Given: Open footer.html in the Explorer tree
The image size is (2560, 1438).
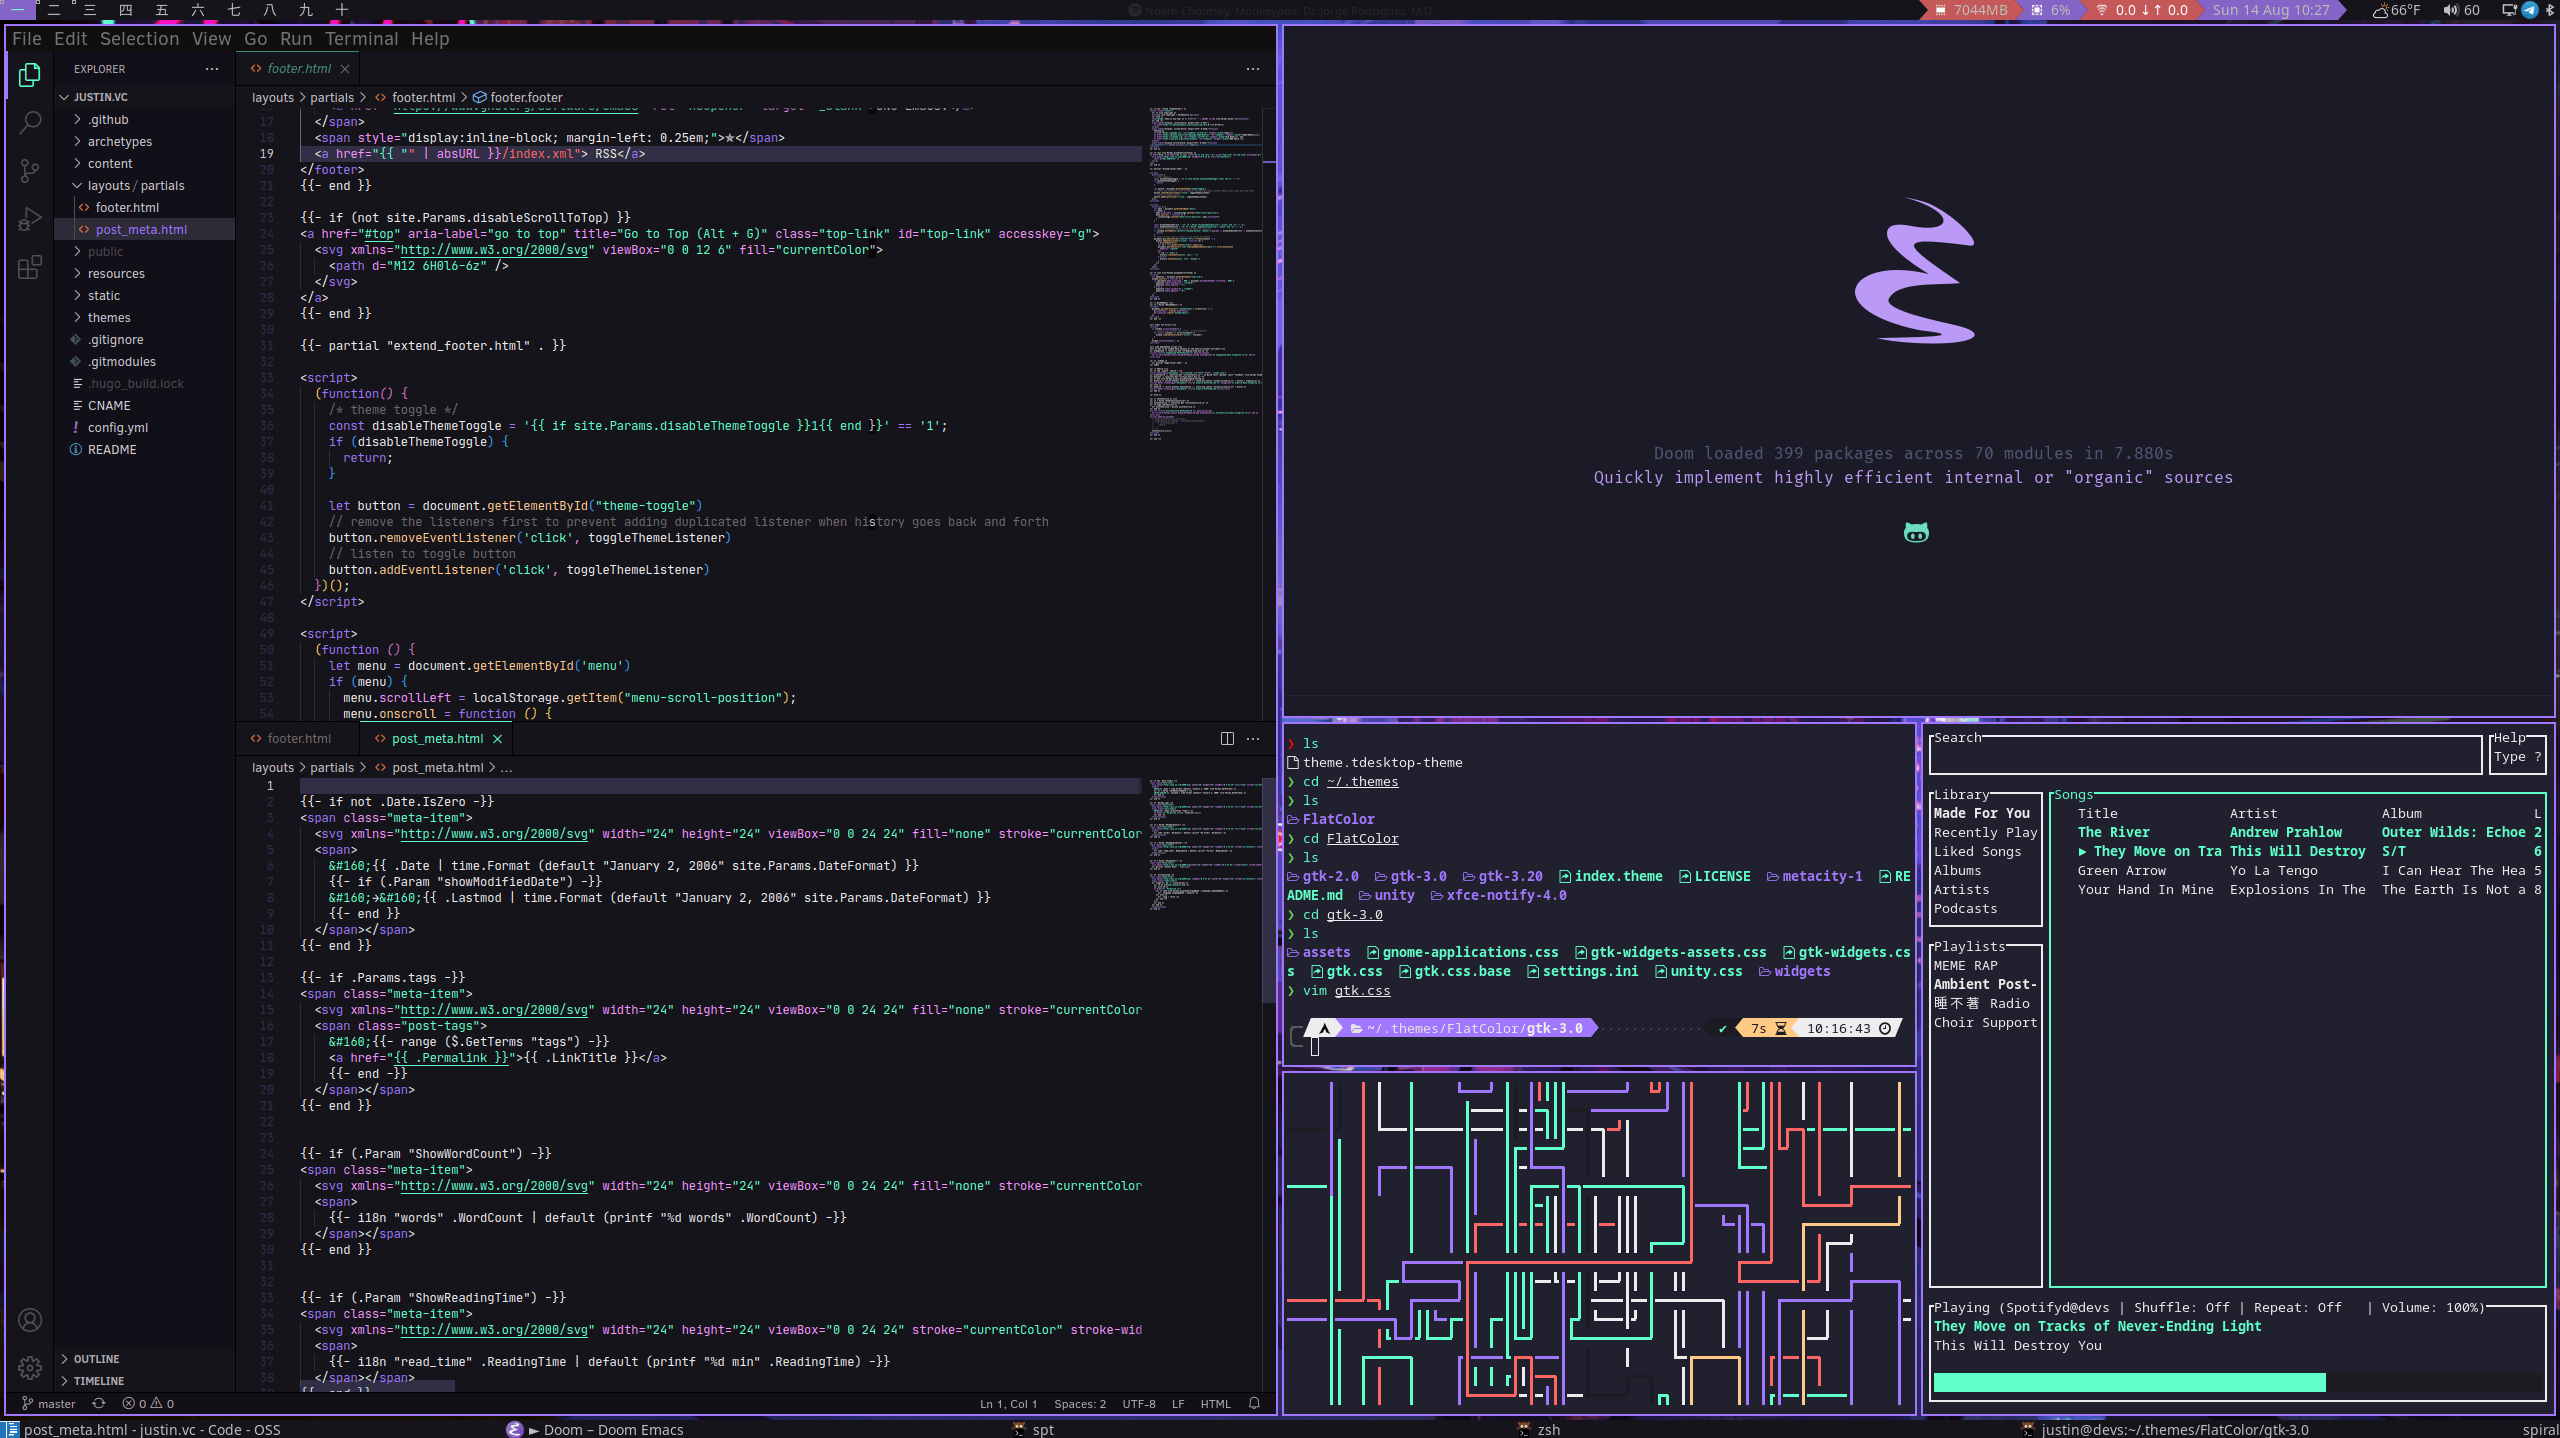Looking at the screenshot, I should pos(127,208).
